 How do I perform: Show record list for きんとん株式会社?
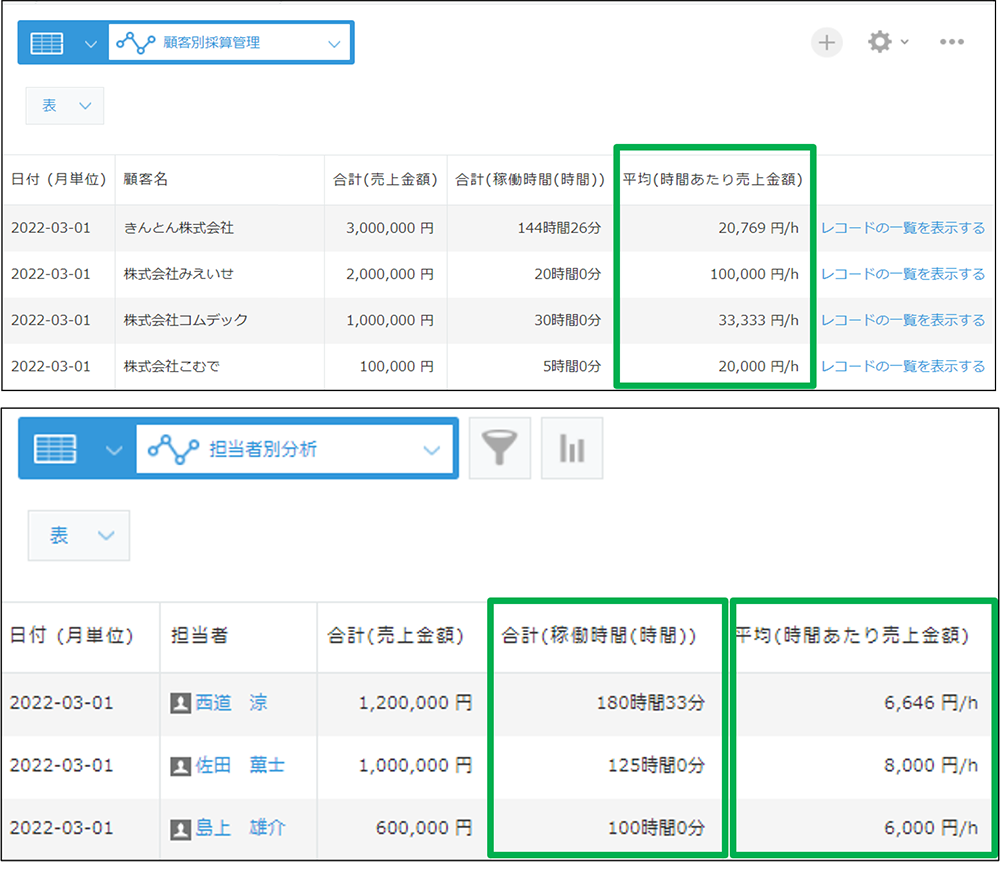tap(902, 228)
